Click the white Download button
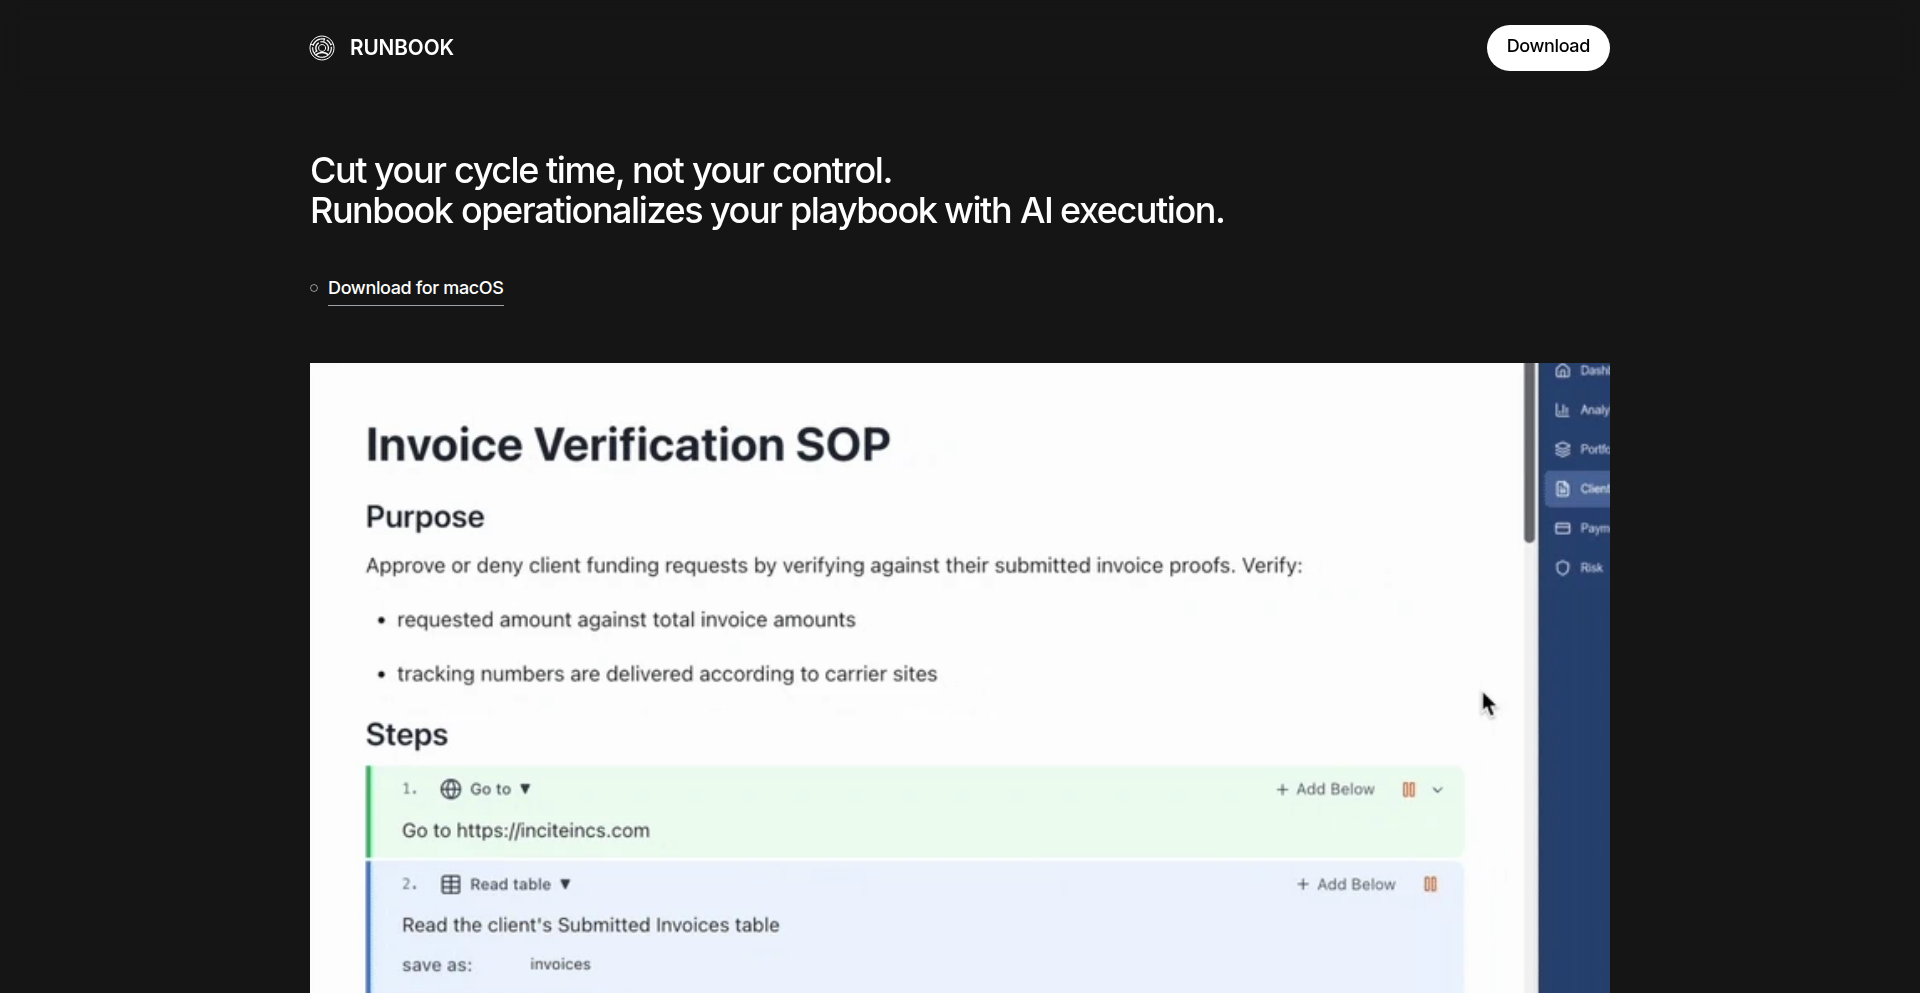 click(1547, 47)
